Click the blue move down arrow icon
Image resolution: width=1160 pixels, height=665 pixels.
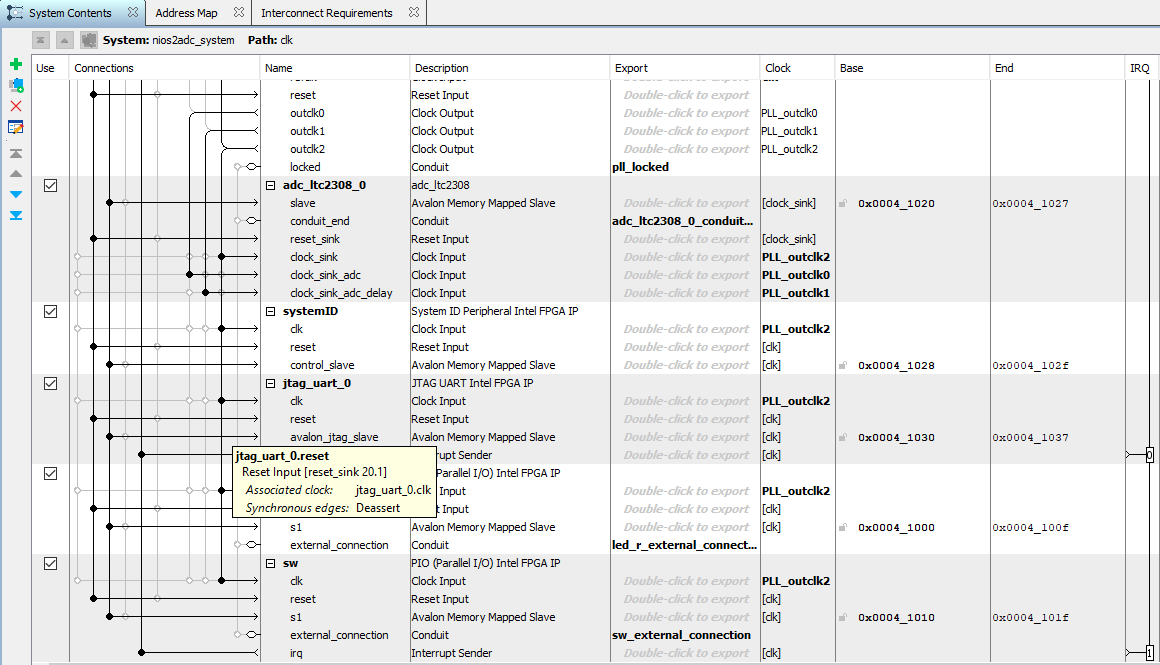[16, 195]
